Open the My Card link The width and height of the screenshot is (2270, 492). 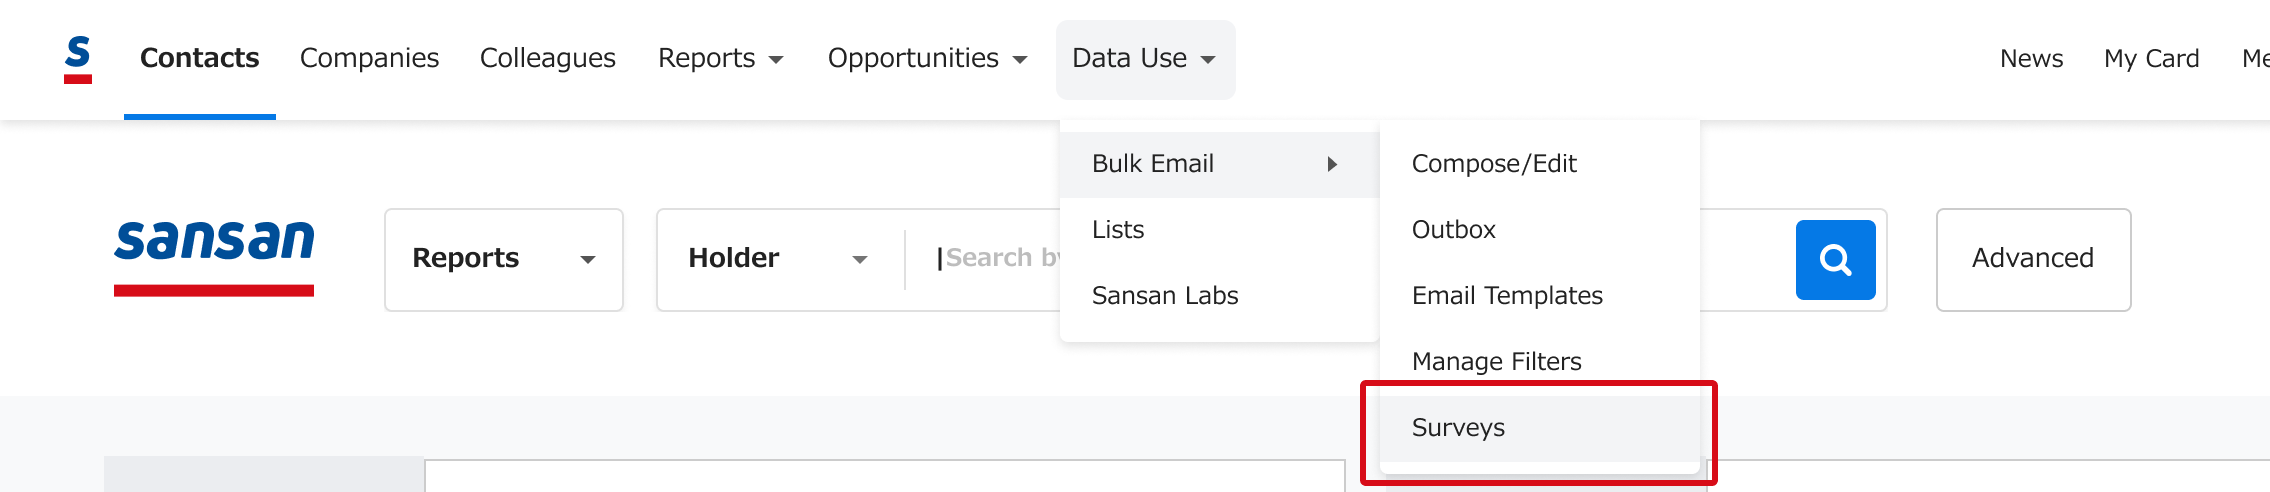point(2151,59)
